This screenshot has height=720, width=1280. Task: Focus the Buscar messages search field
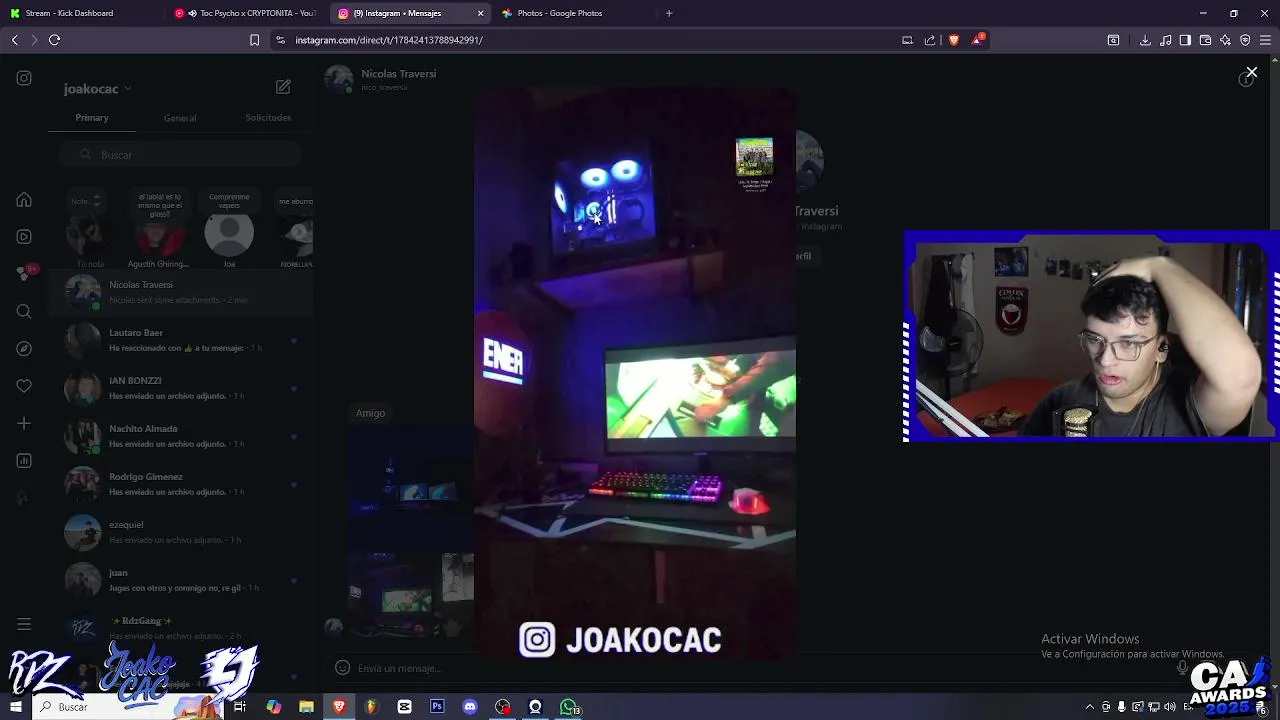(180, 155)
